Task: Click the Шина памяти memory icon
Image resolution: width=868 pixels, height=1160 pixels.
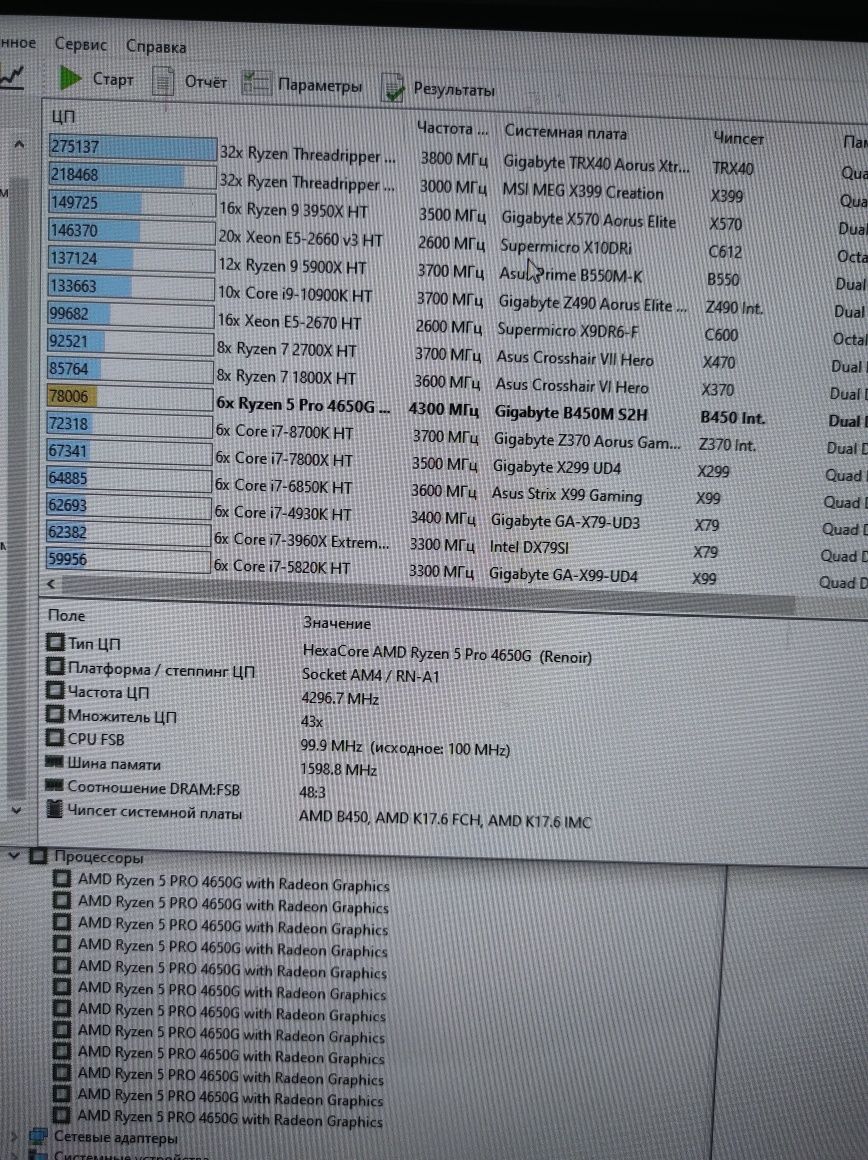Action: point(54,761)
